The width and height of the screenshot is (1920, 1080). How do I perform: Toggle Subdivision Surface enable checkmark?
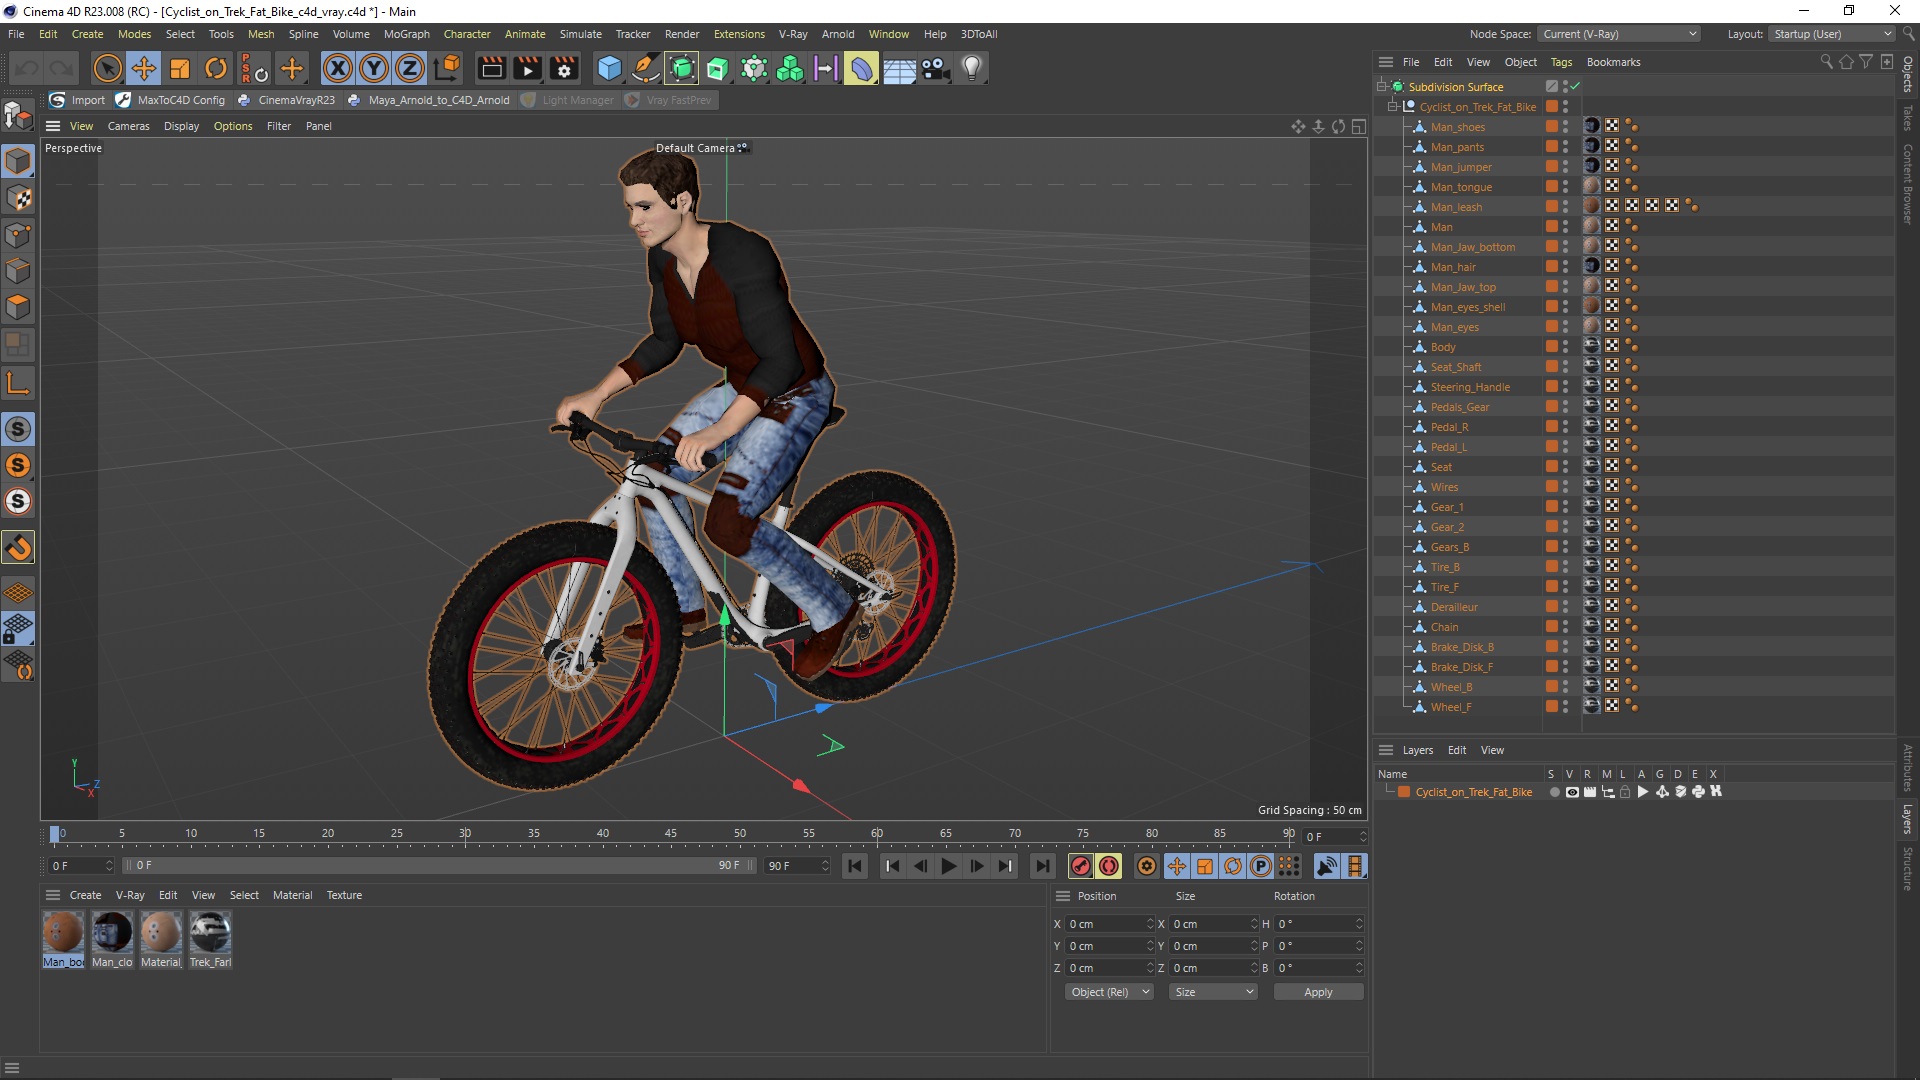click(x=1574, y=87)
